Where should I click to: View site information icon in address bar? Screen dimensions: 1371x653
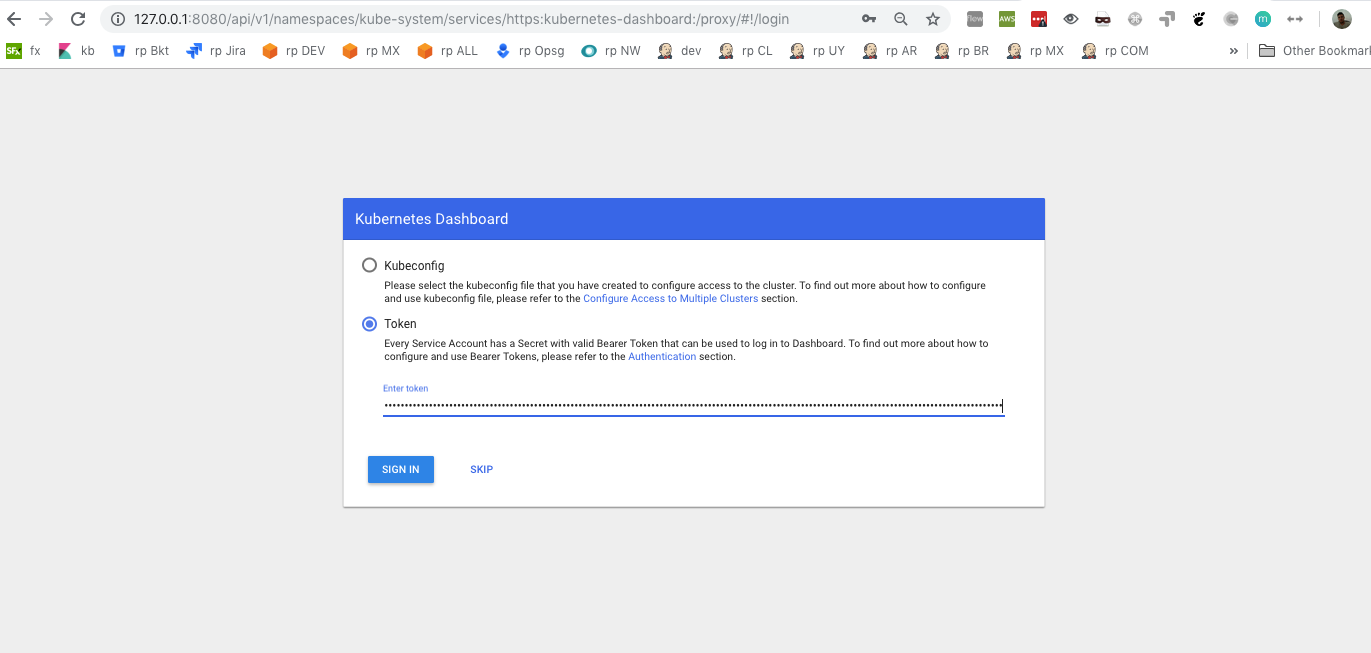118,19
